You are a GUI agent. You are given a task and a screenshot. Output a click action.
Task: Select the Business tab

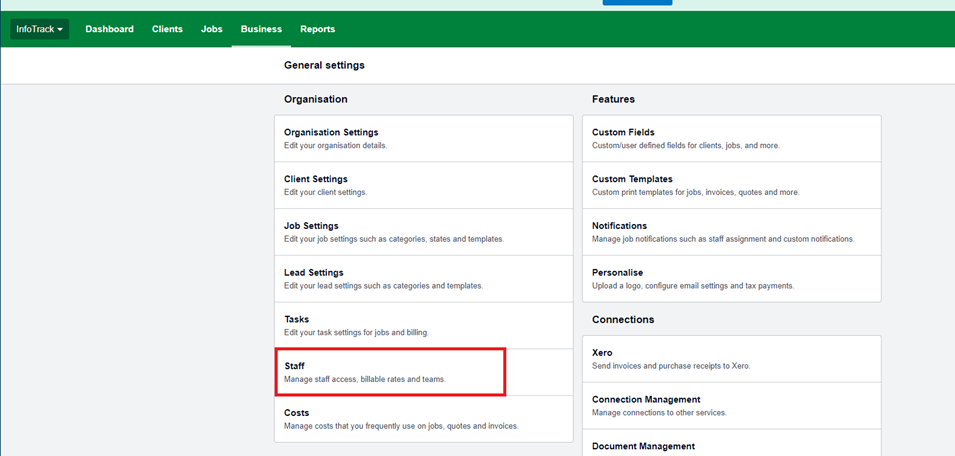pyautogui.click(x=261, y=29)
